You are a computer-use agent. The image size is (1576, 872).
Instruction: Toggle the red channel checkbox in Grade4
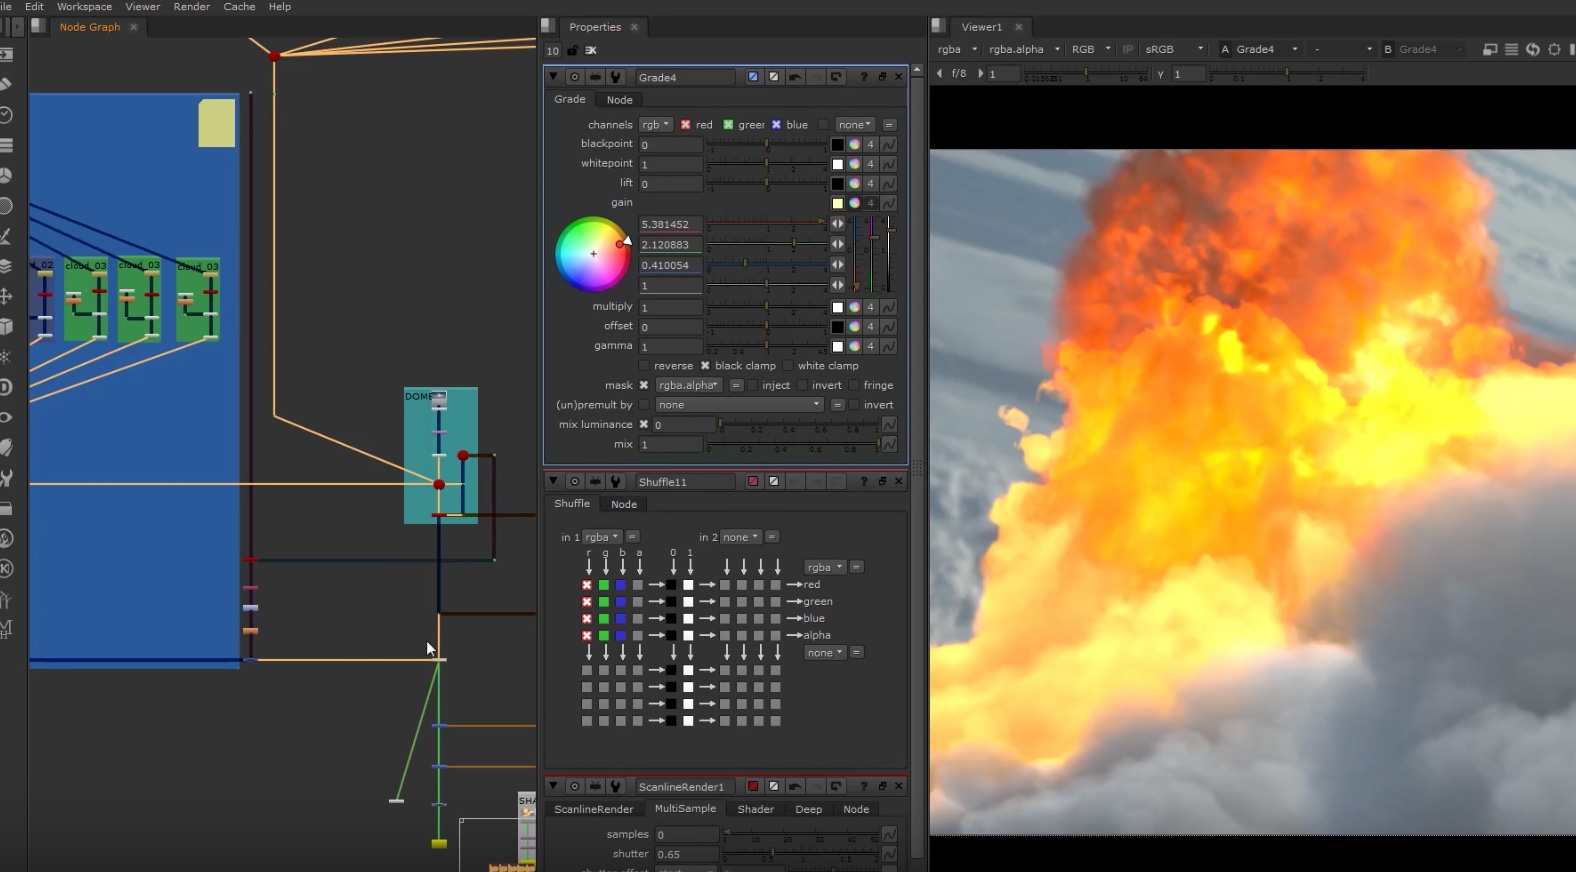[685, 125]
